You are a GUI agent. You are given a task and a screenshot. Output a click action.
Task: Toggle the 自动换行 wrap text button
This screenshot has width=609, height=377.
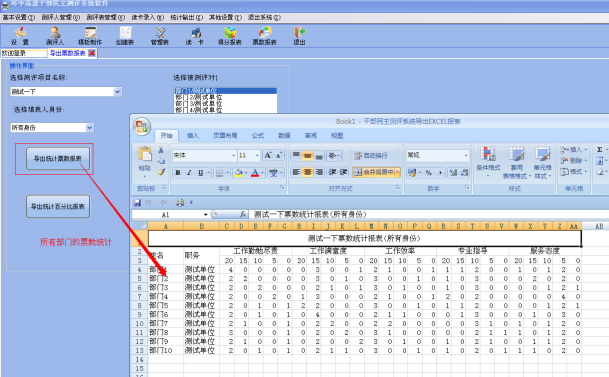[x=371, y=155]
